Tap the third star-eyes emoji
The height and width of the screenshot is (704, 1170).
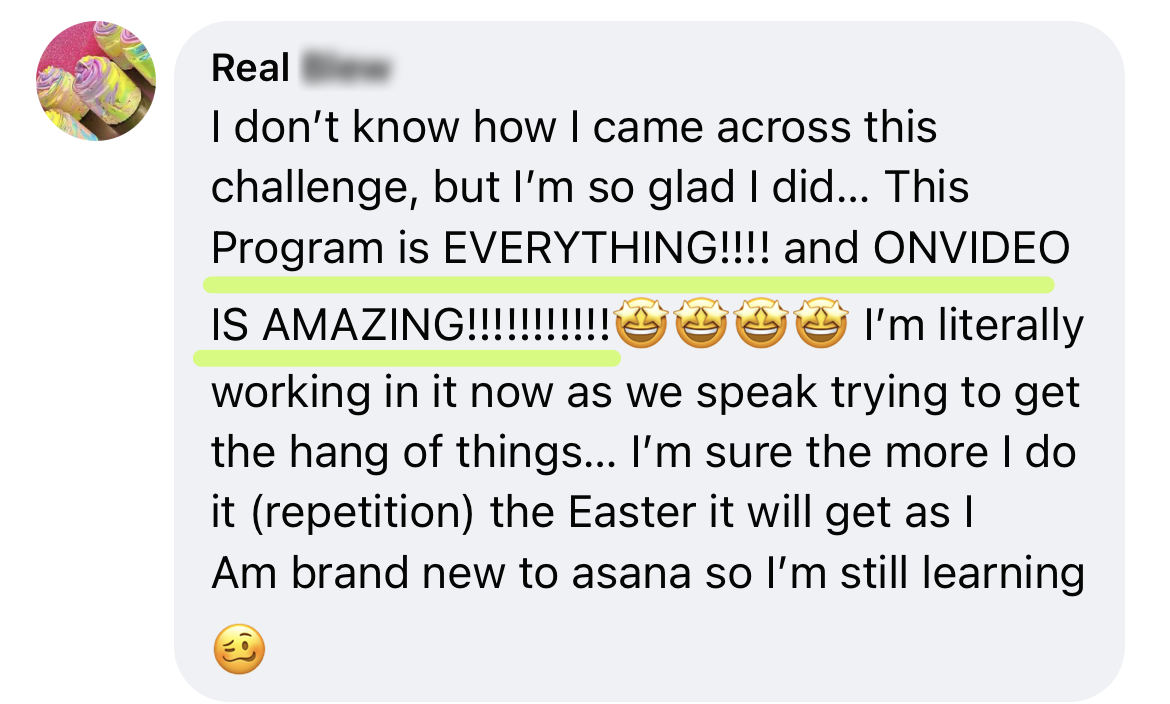(x=761, y=323)
